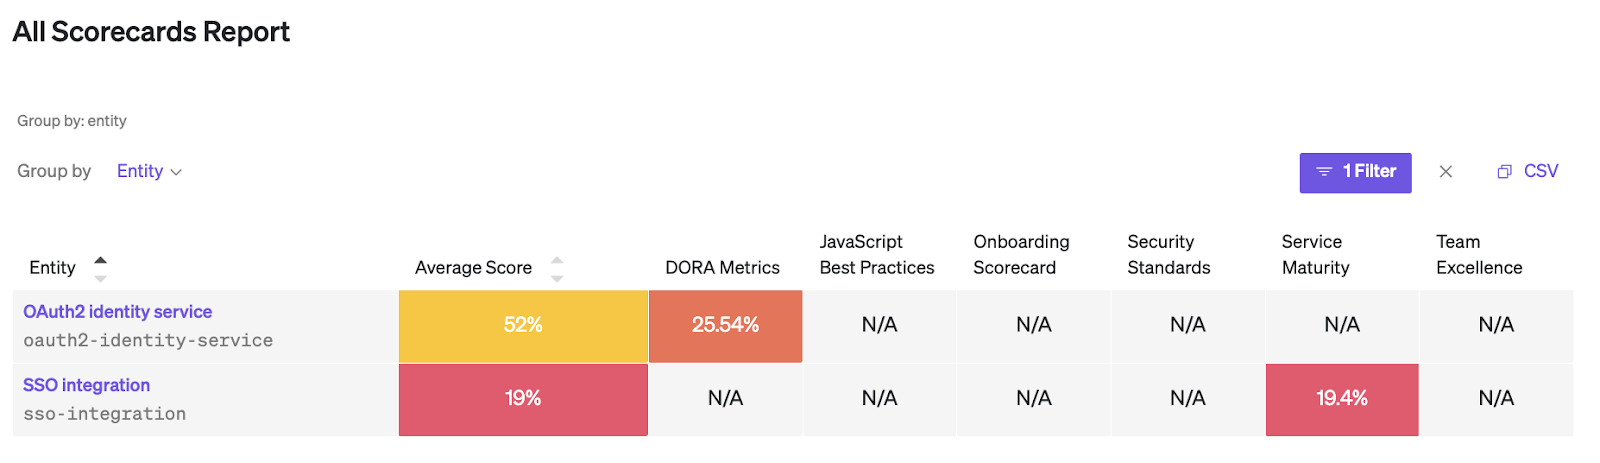This screenshot has width=1600, height=463.
Task: Click the JavaScript Best Practices column header
Action: coord(876,254)
